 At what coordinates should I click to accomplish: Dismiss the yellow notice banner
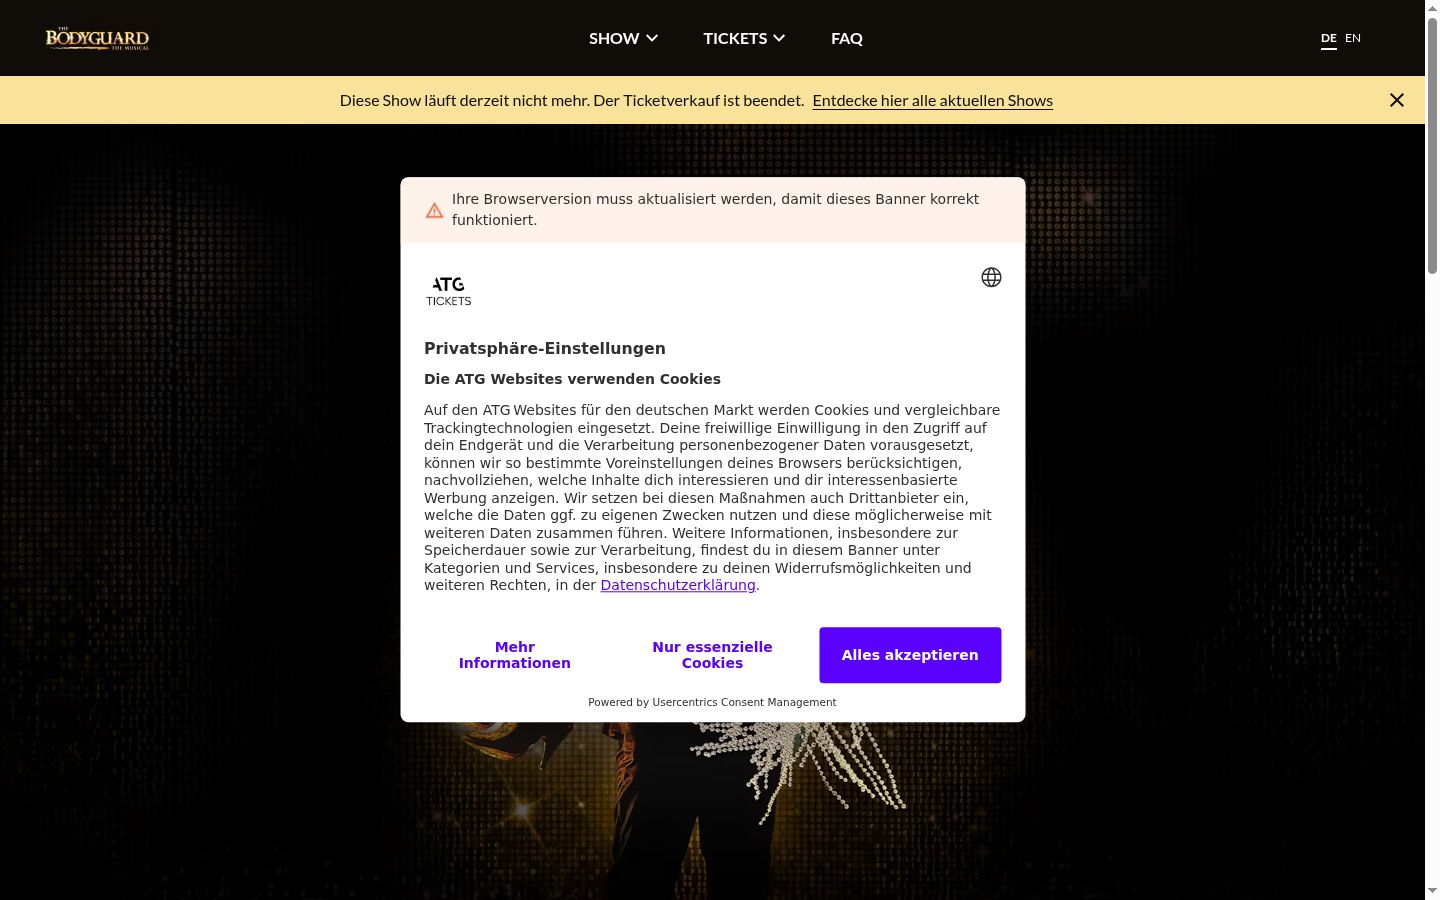pos(1397,100)
